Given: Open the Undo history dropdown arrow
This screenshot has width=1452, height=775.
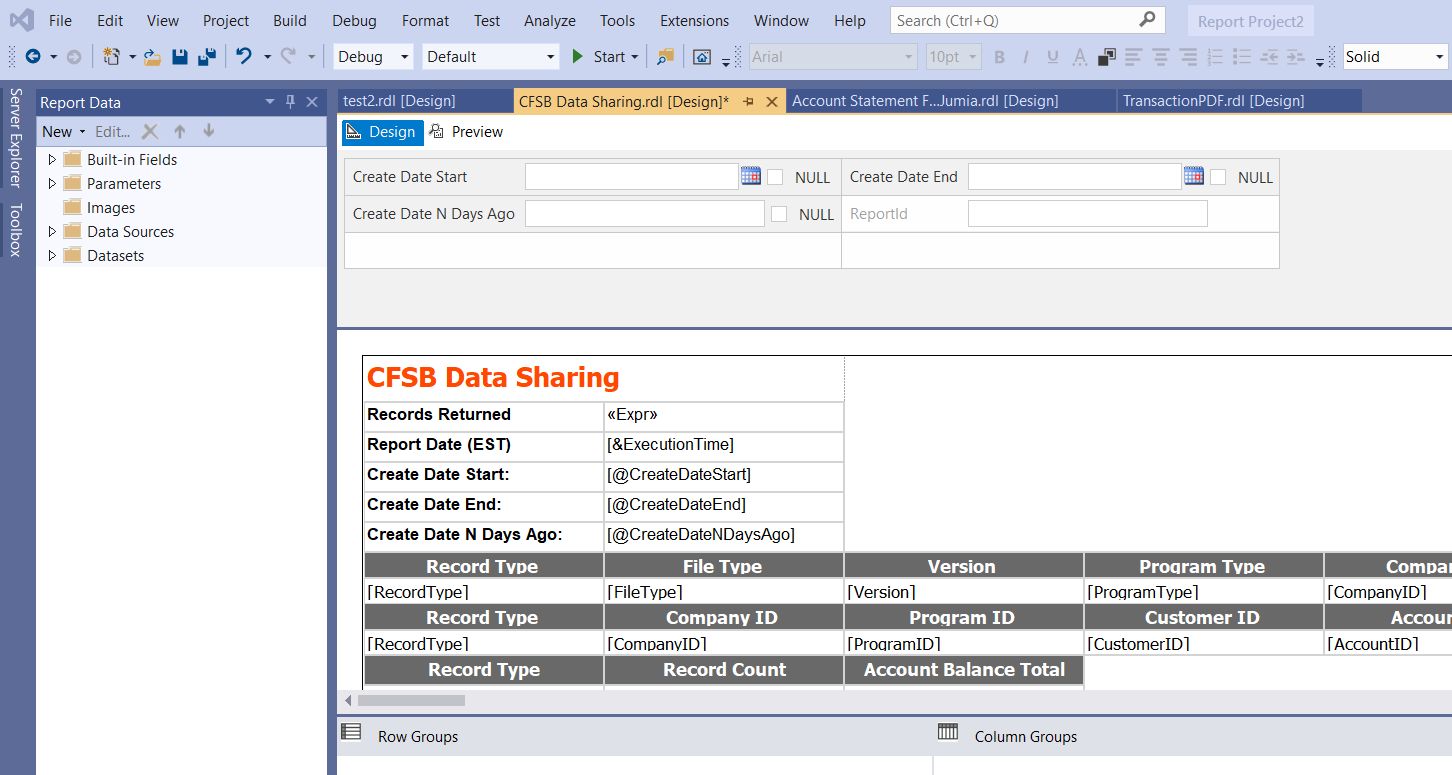Looking at the screenshot, I should pos(267,57).
